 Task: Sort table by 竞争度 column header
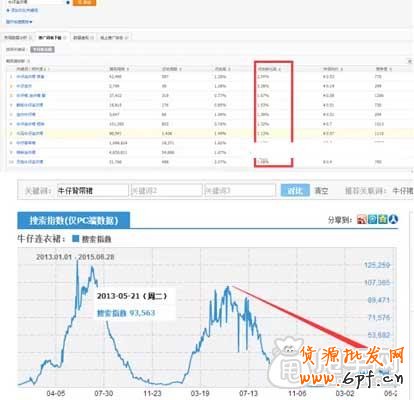383,69
